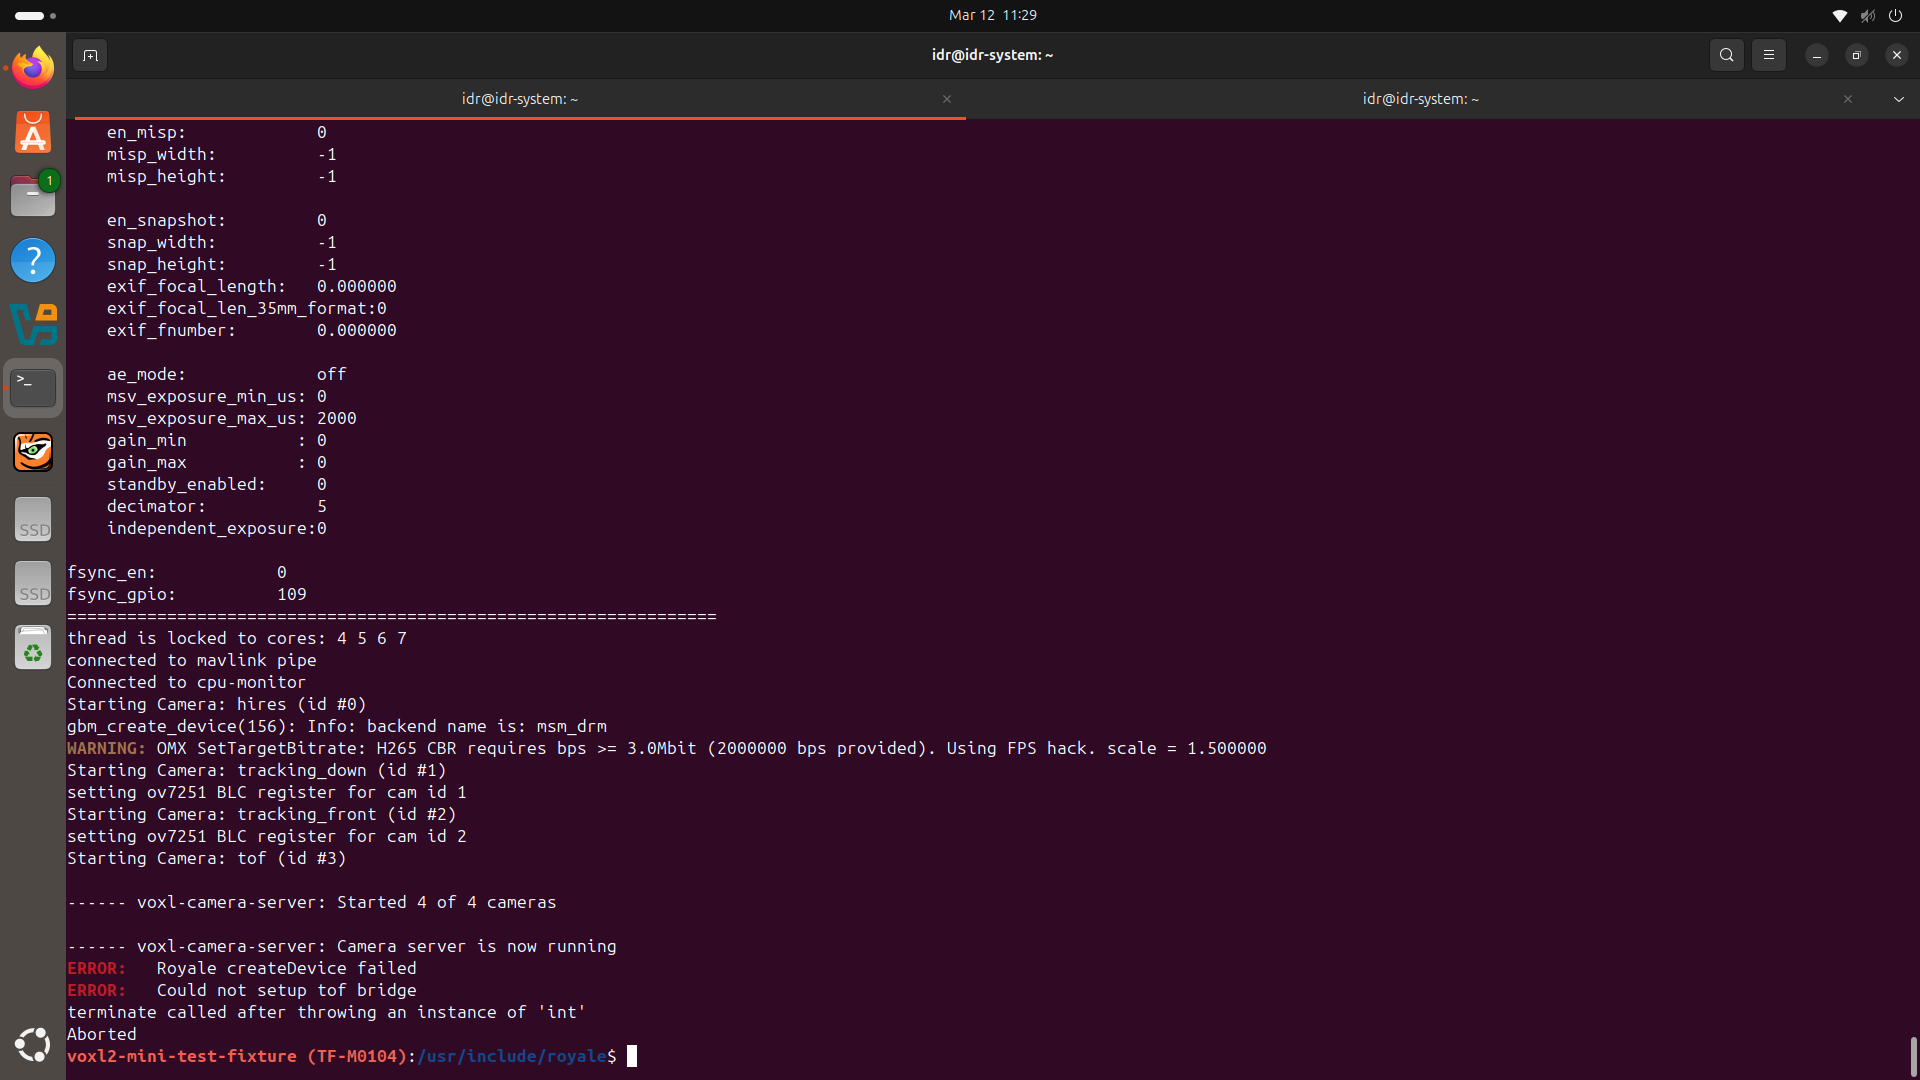Image resolution: width=1920 pixels, height=1080 pixels.
Task: Expand the tab list chevron on the right
Action: coord(1898,99)
